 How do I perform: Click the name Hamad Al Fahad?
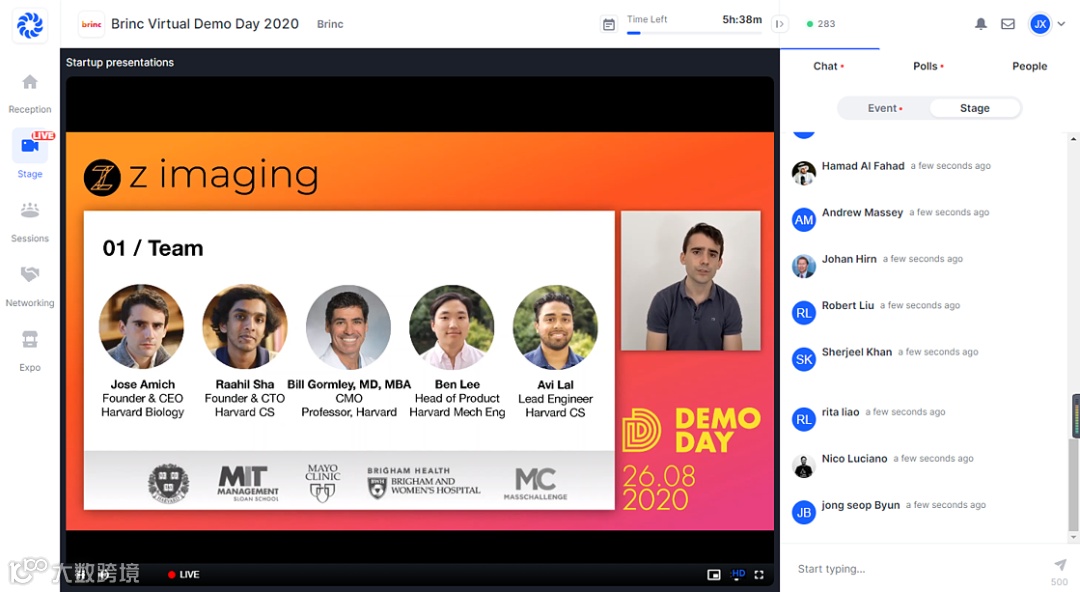(x=862, y=166)
